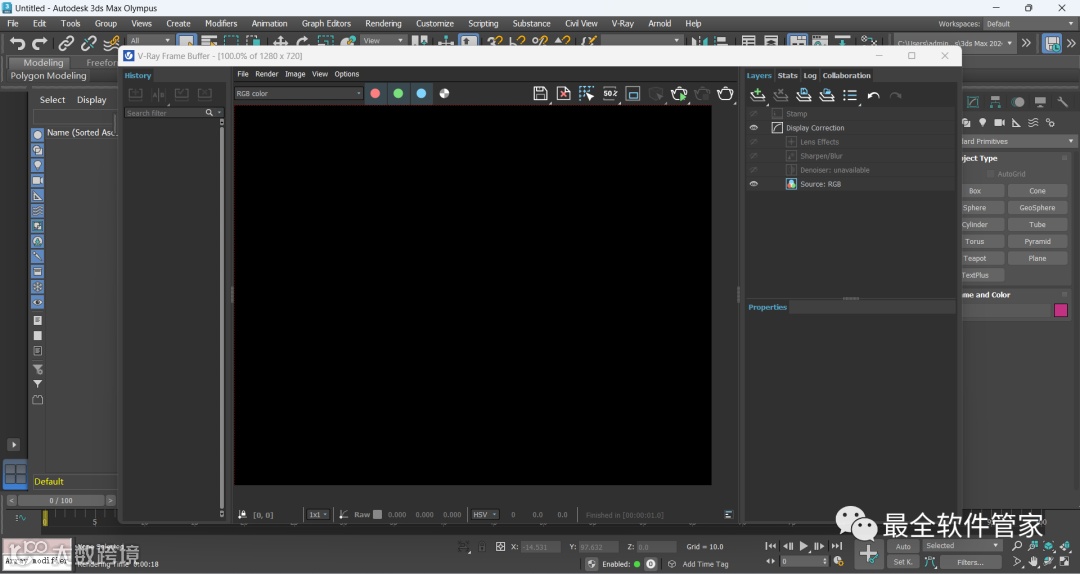Click the History search filter field

pos(165,113)
